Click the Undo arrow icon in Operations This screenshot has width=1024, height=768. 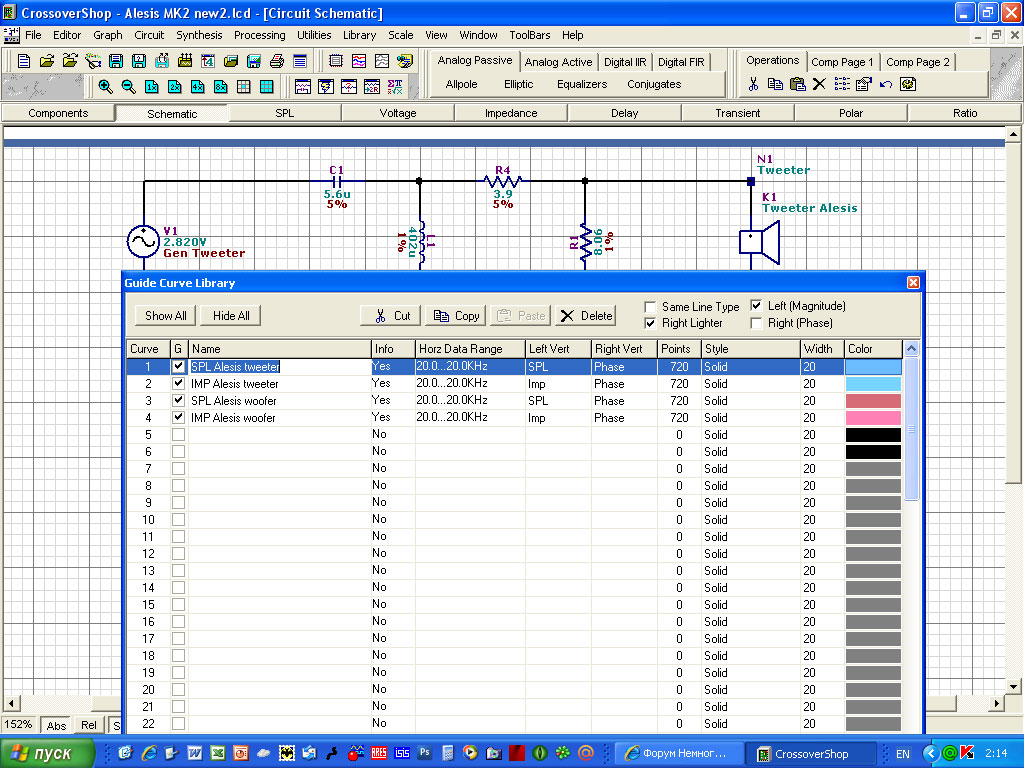click(886, 84)
